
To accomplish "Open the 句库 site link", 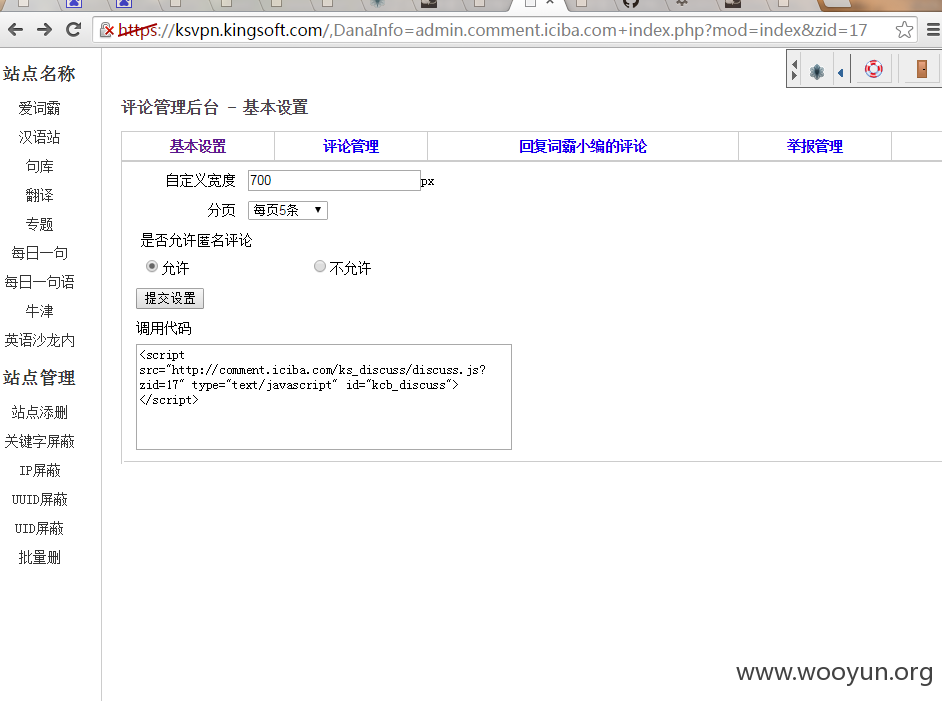I will (x=40, y=166).
